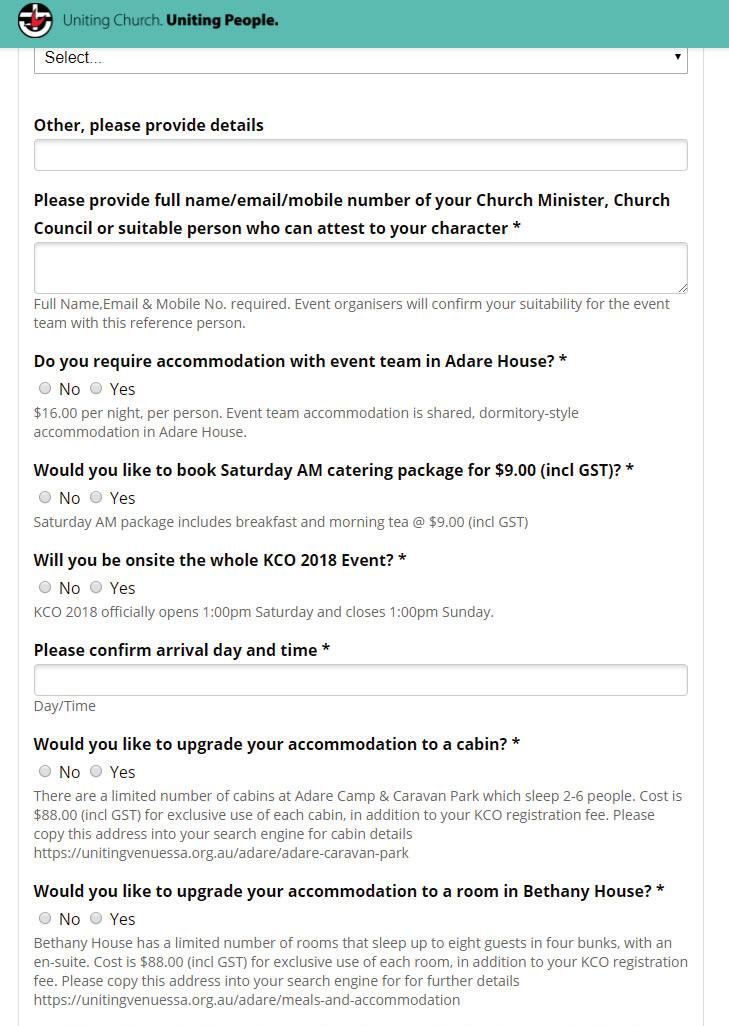The width and height of the screenshot is (729, 1026).
Task: Click the 'Uniting Church. Uniting People.' header text
Action: pyautogui.click(x=170, y=21)
